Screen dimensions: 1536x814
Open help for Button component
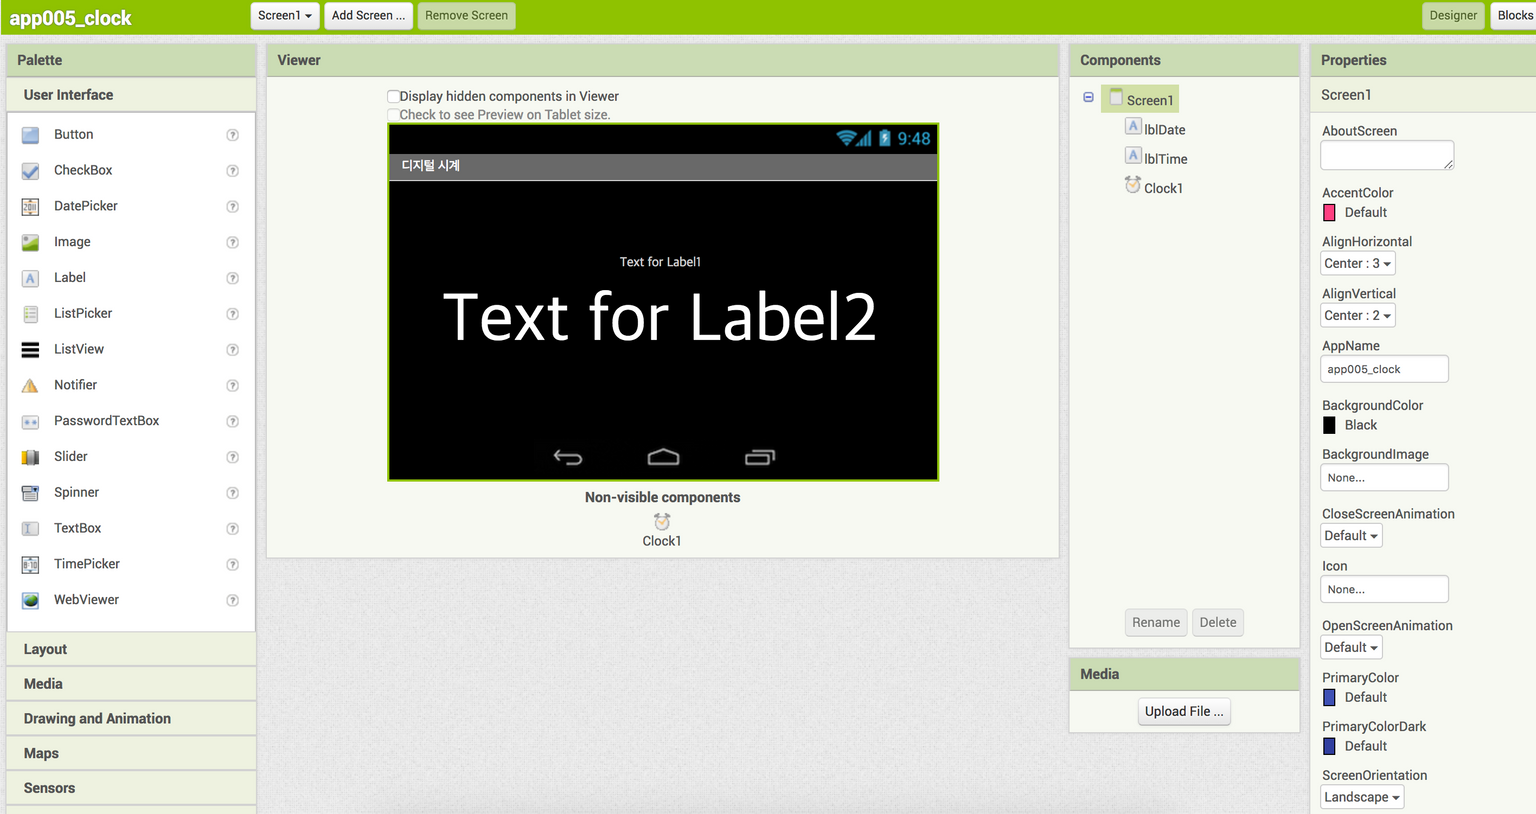click(x=232, y=135)
